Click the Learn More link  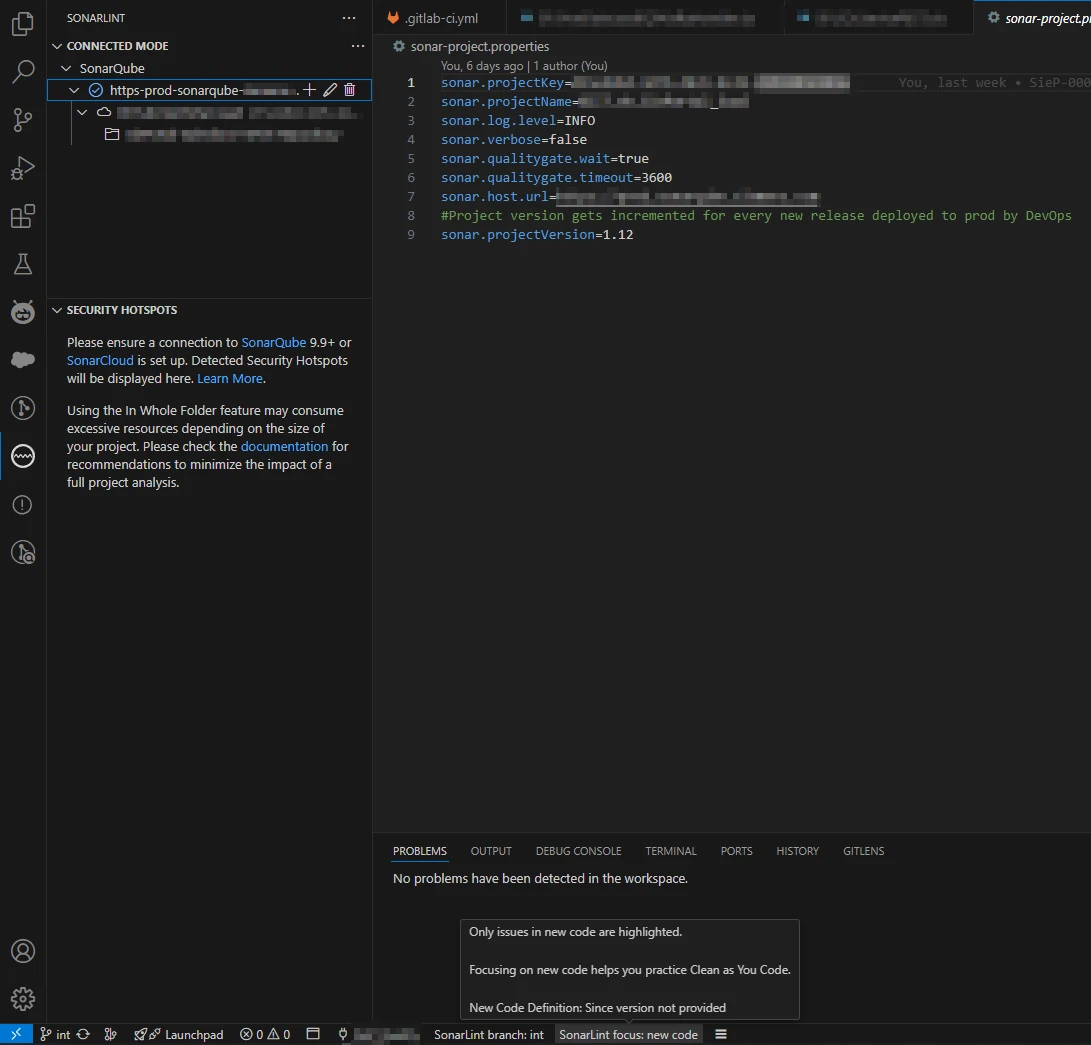tap(229, 378)
